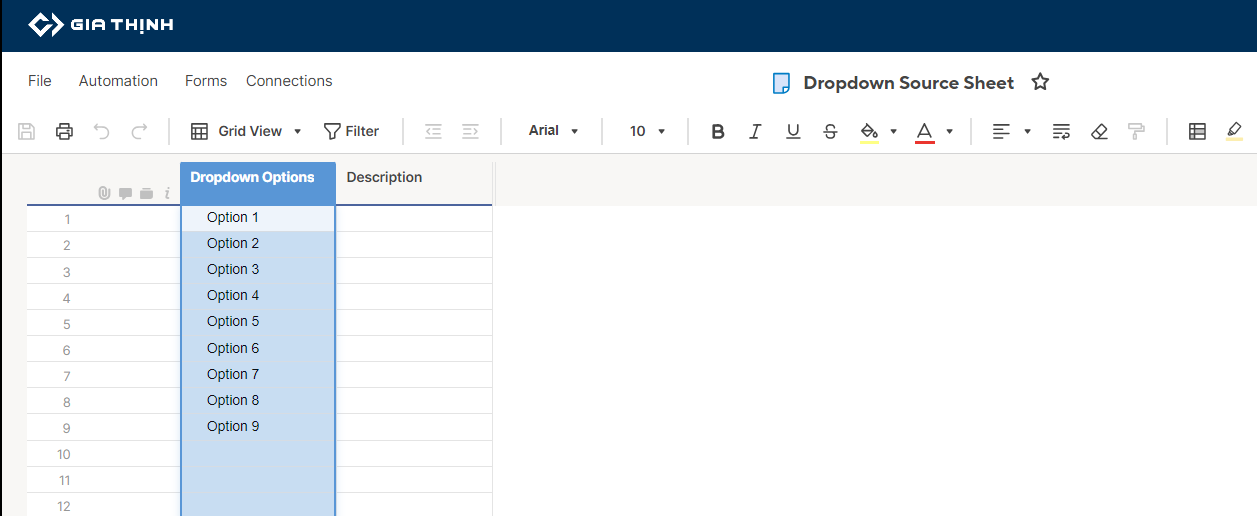Open the font size 10 dropdown
The width and height of the screenshot is (1257, 516).
[647, 131]
